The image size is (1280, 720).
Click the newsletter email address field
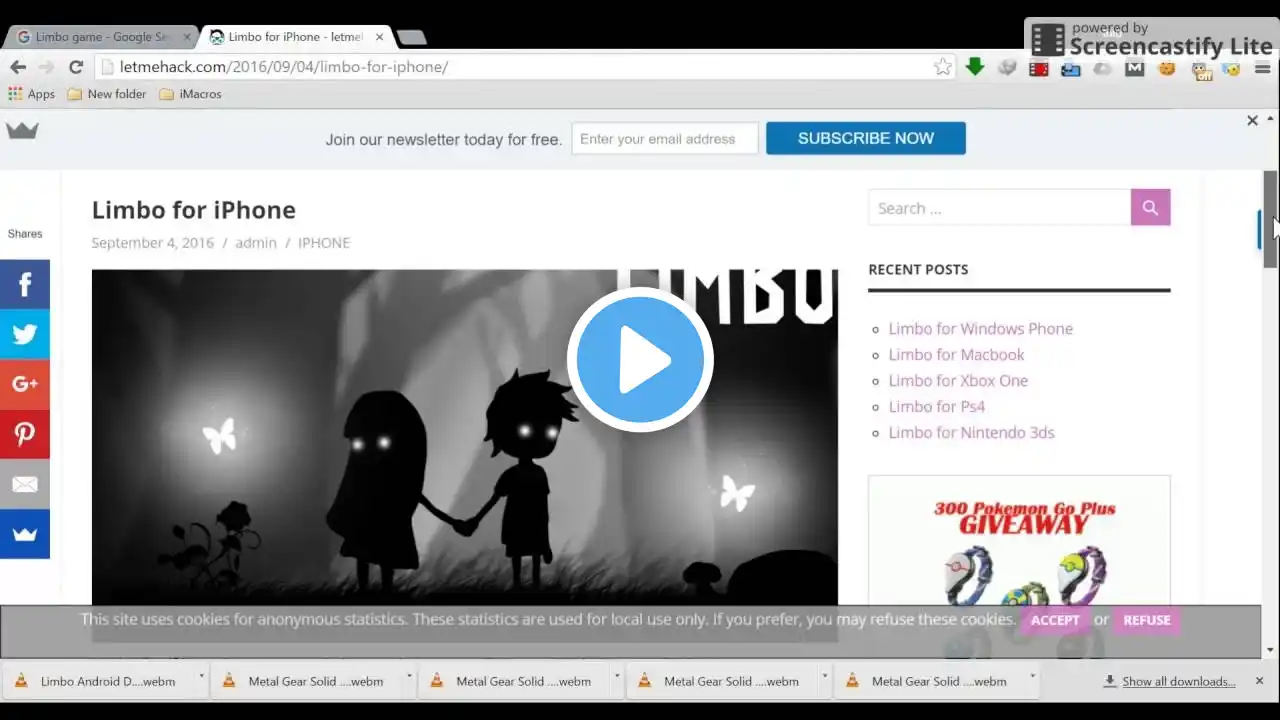tap(665, 139)
